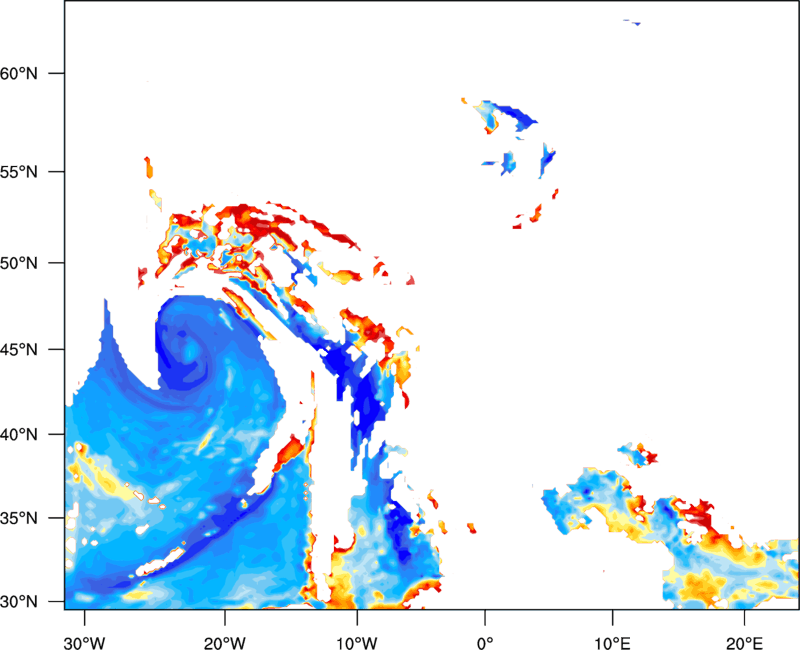800x650 pixels.
Task: Click the 50°N latitude label
Action: [x=19, y=263]
